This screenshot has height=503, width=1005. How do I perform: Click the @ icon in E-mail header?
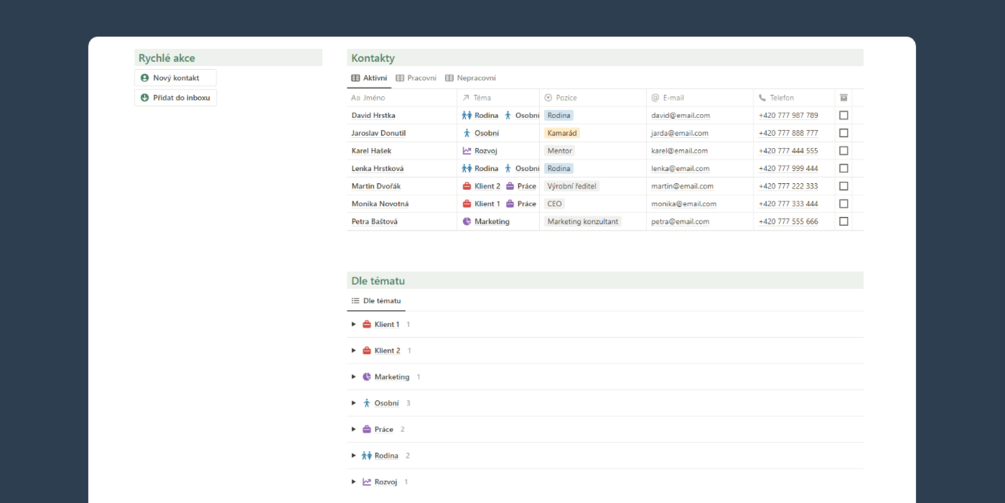[x=655, y=98]
